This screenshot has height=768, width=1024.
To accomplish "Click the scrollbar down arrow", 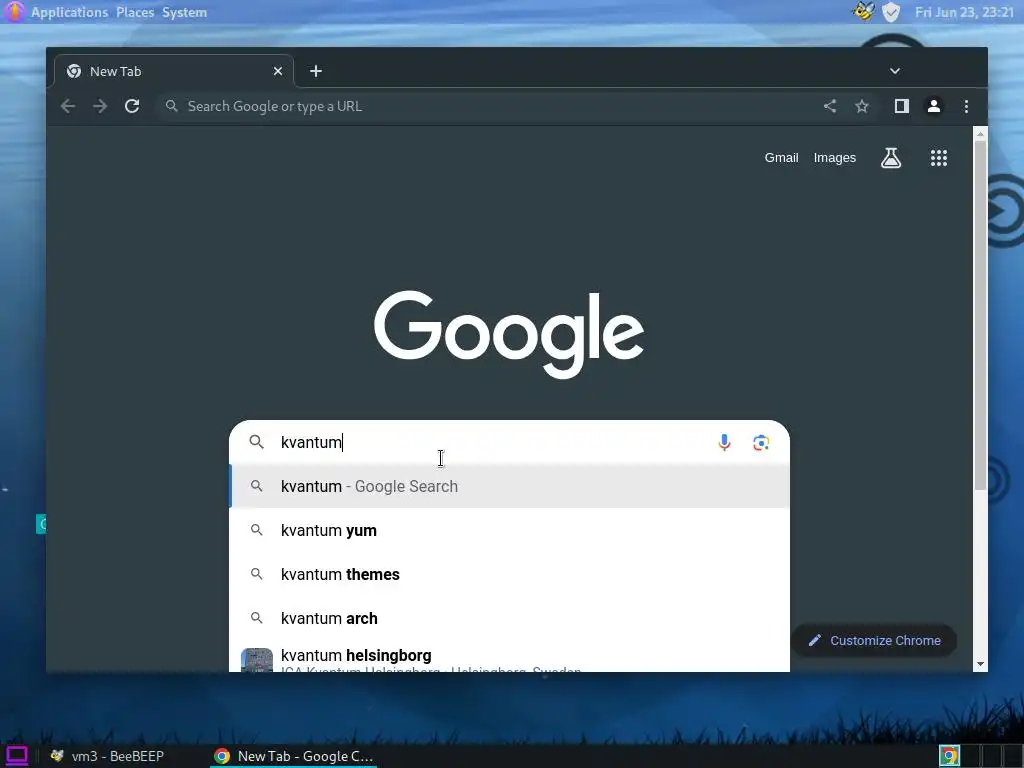I will [980, 664].
